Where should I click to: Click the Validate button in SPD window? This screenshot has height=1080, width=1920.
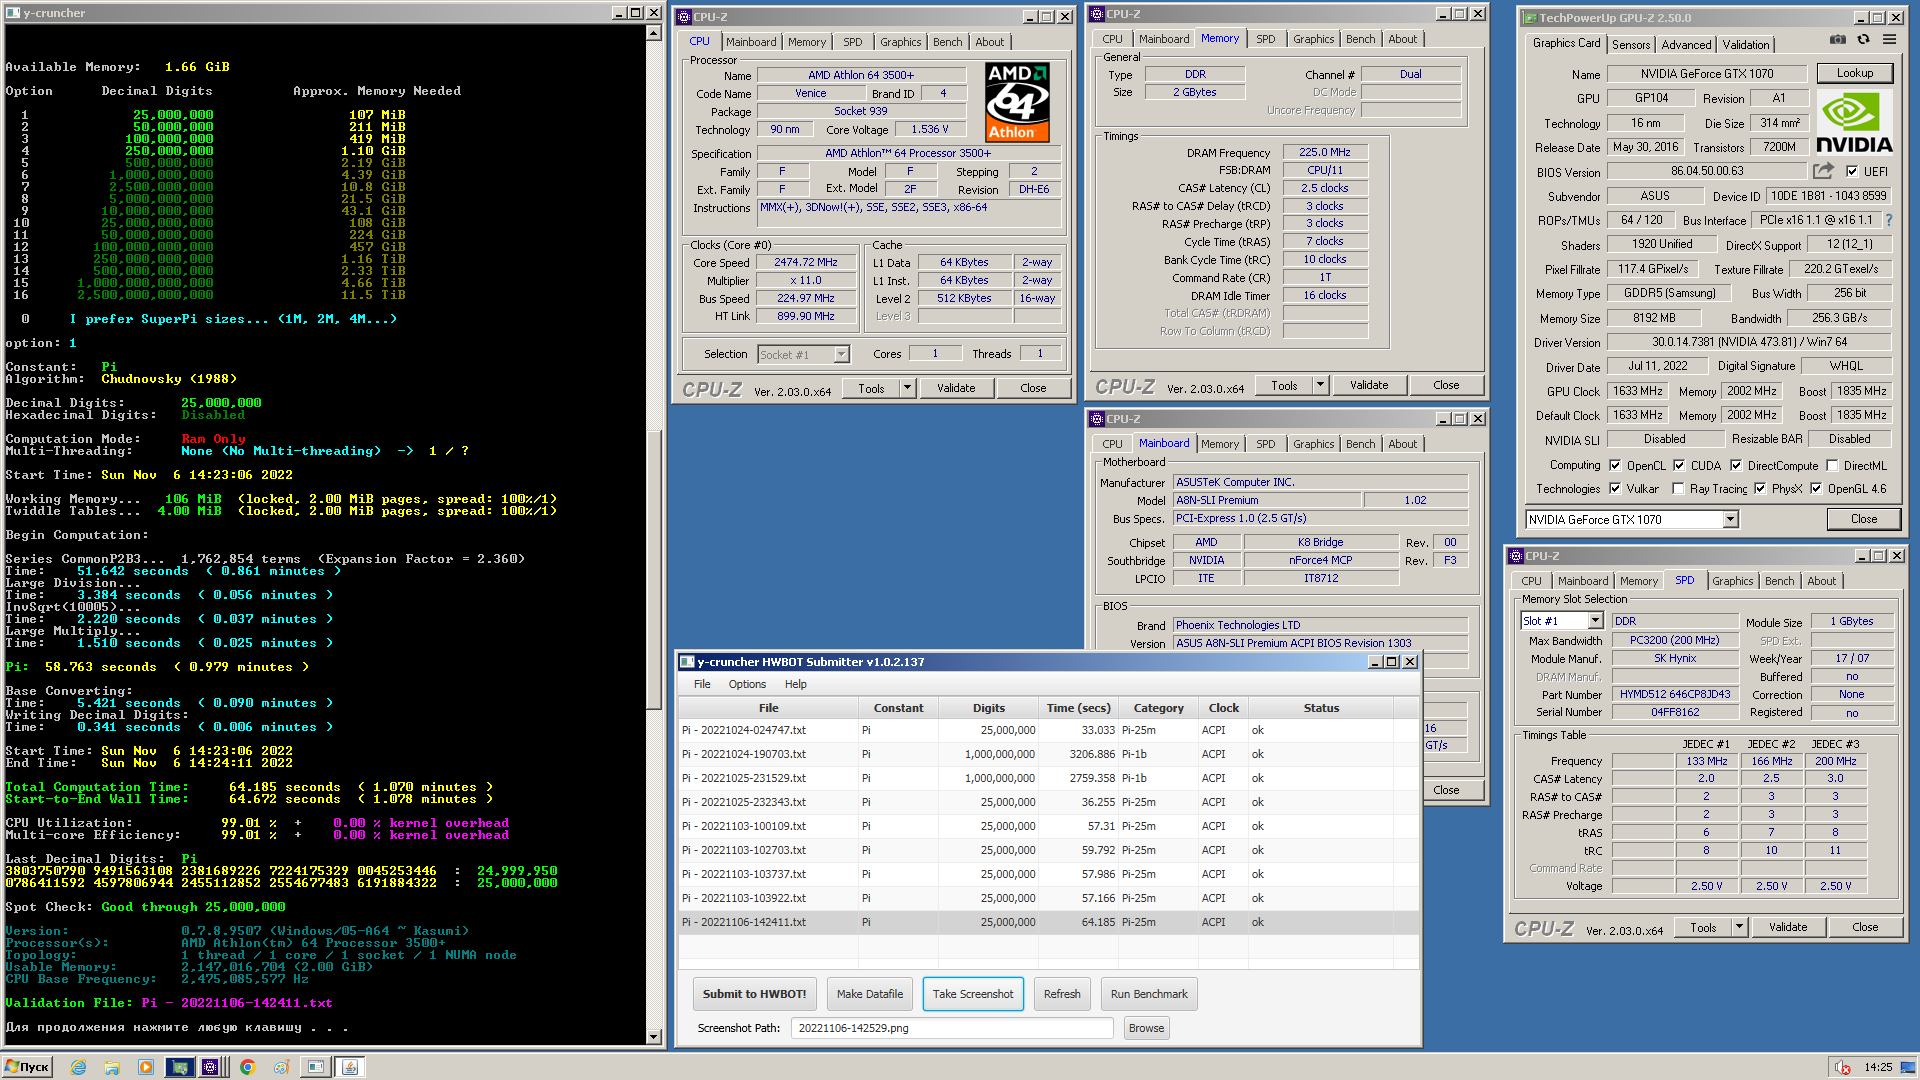[1787, 927]
